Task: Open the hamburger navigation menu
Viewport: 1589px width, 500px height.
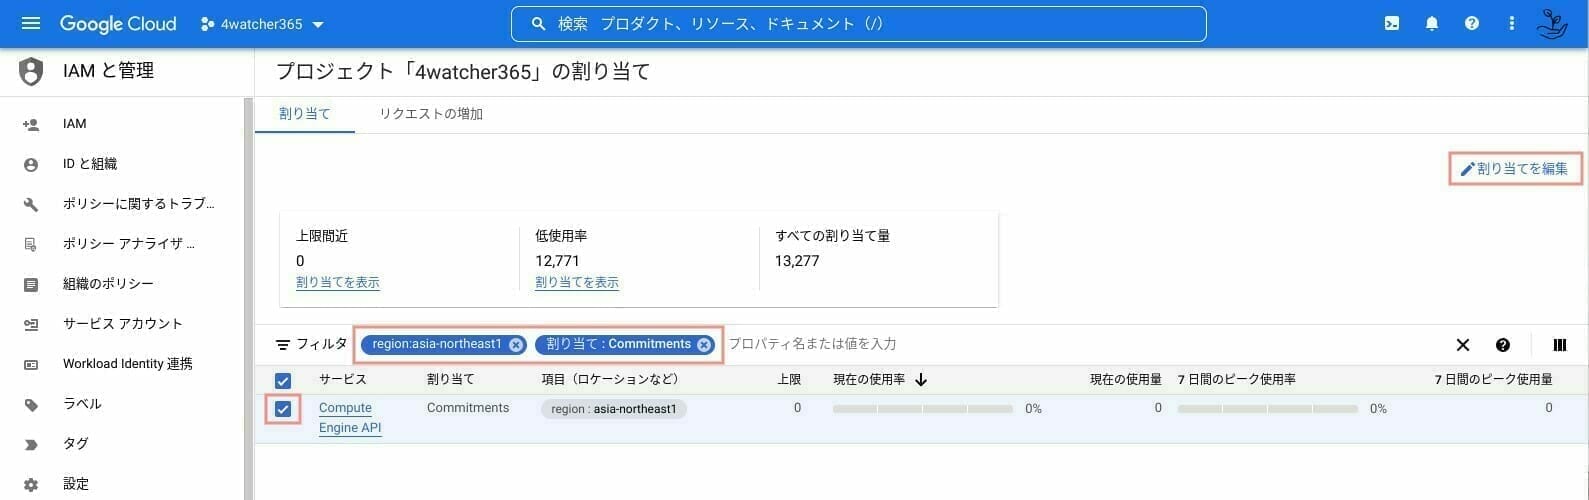Action: pos(31,24)
